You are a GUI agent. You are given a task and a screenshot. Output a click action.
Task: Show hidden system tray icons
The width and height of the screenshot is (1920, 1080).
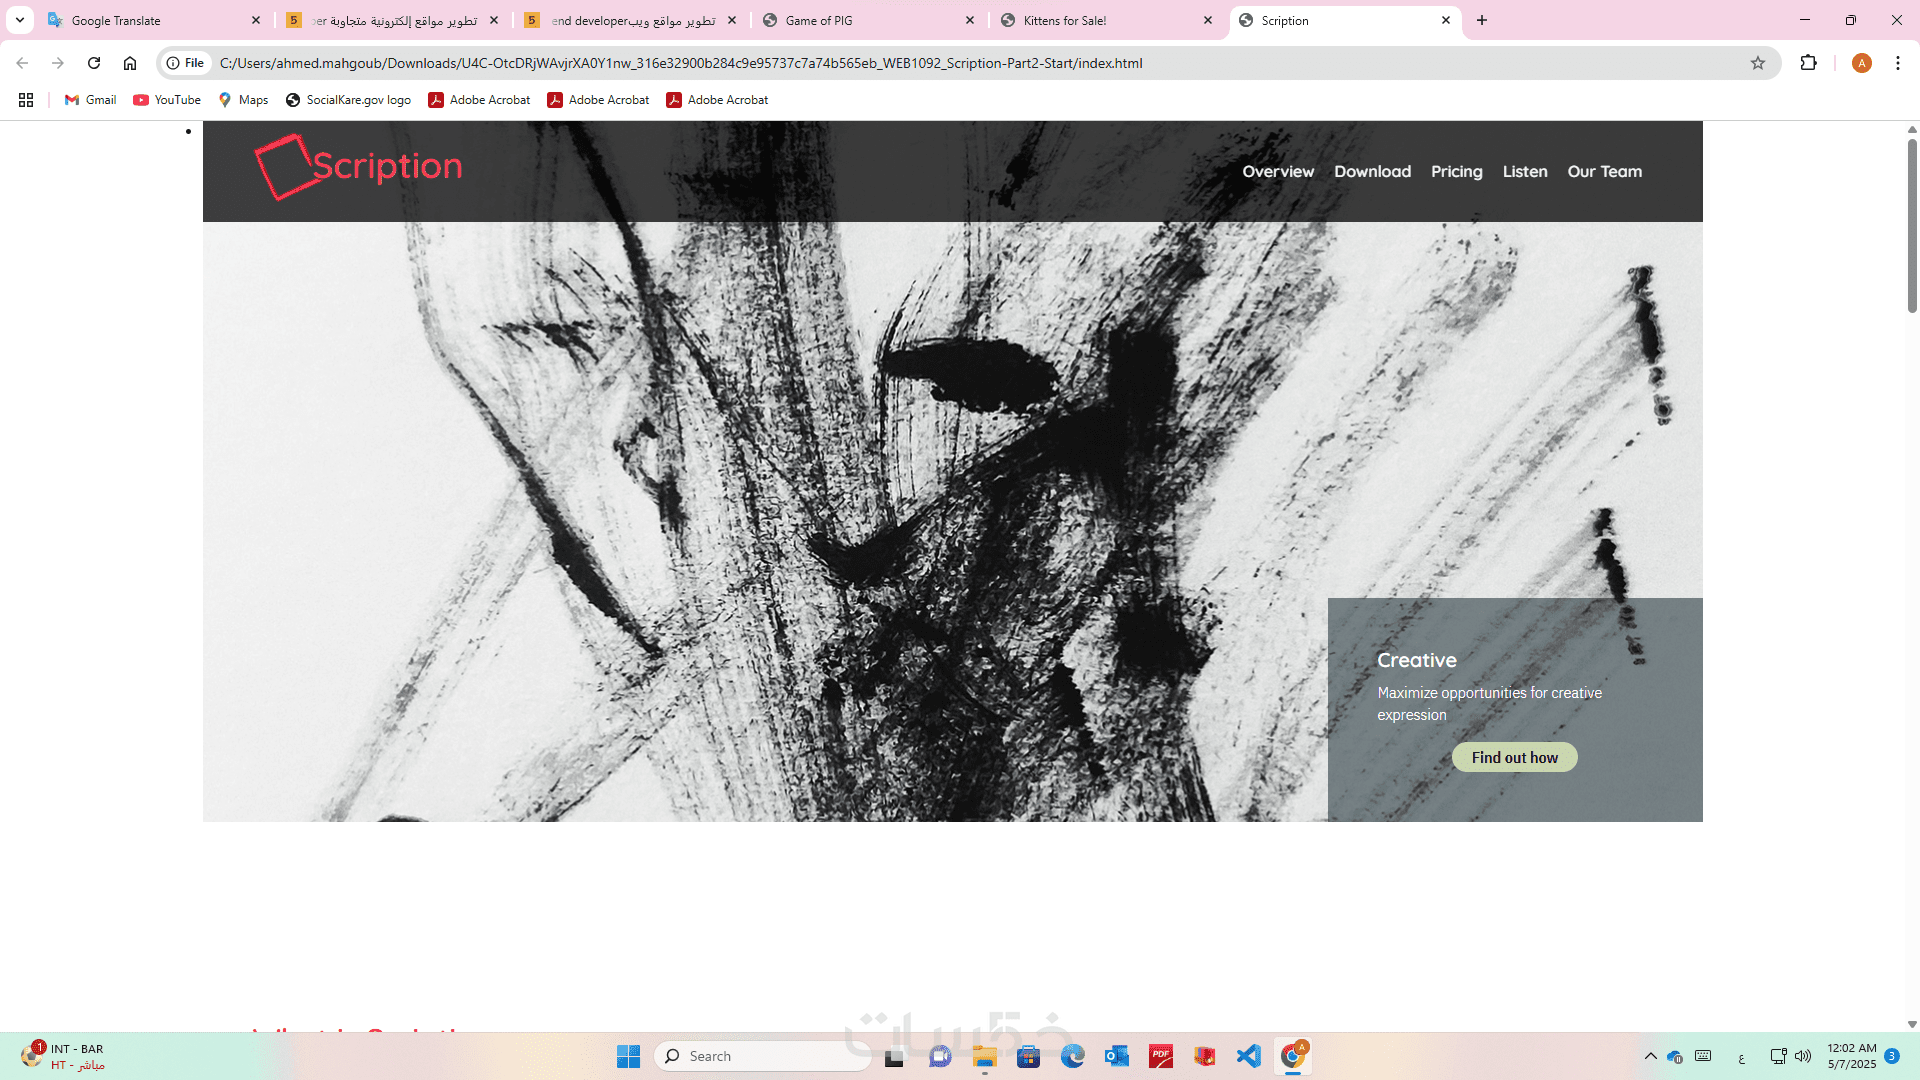point(1651,1056)
